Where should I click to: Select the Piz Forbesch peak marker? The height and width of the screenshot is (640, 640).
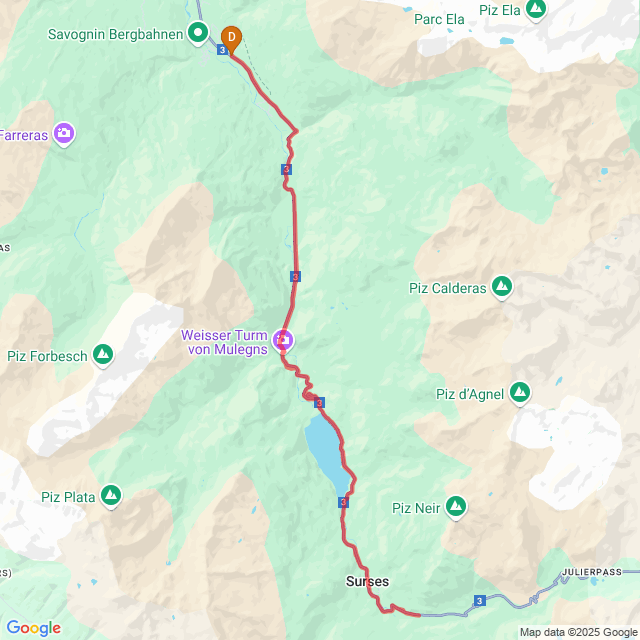103,355
